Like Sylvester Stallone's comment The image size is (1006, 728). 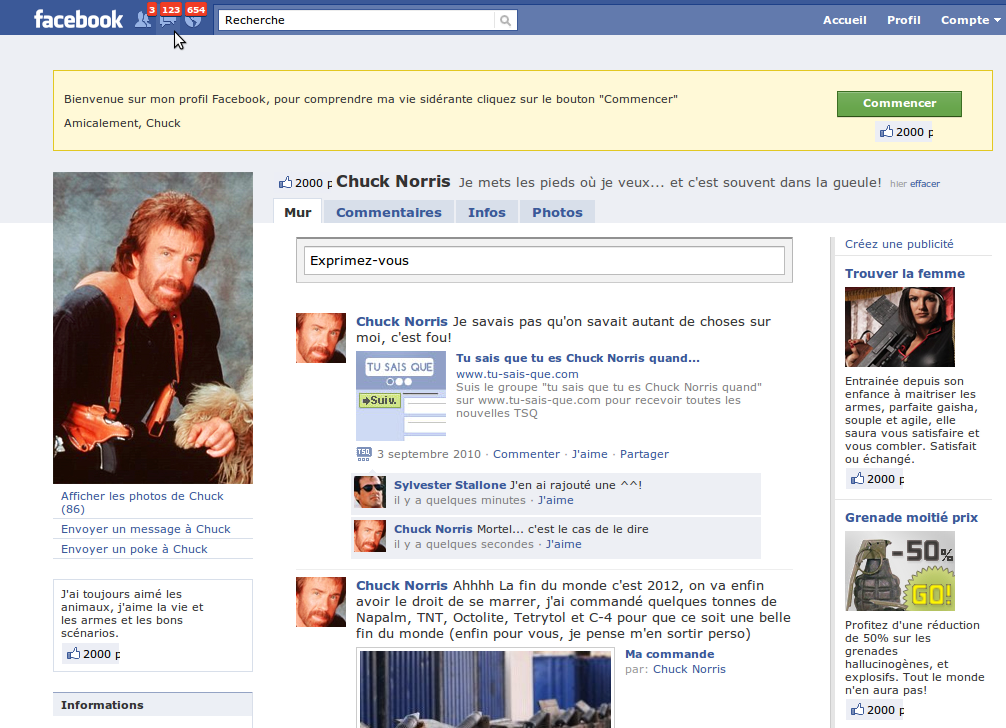[556, 500]
